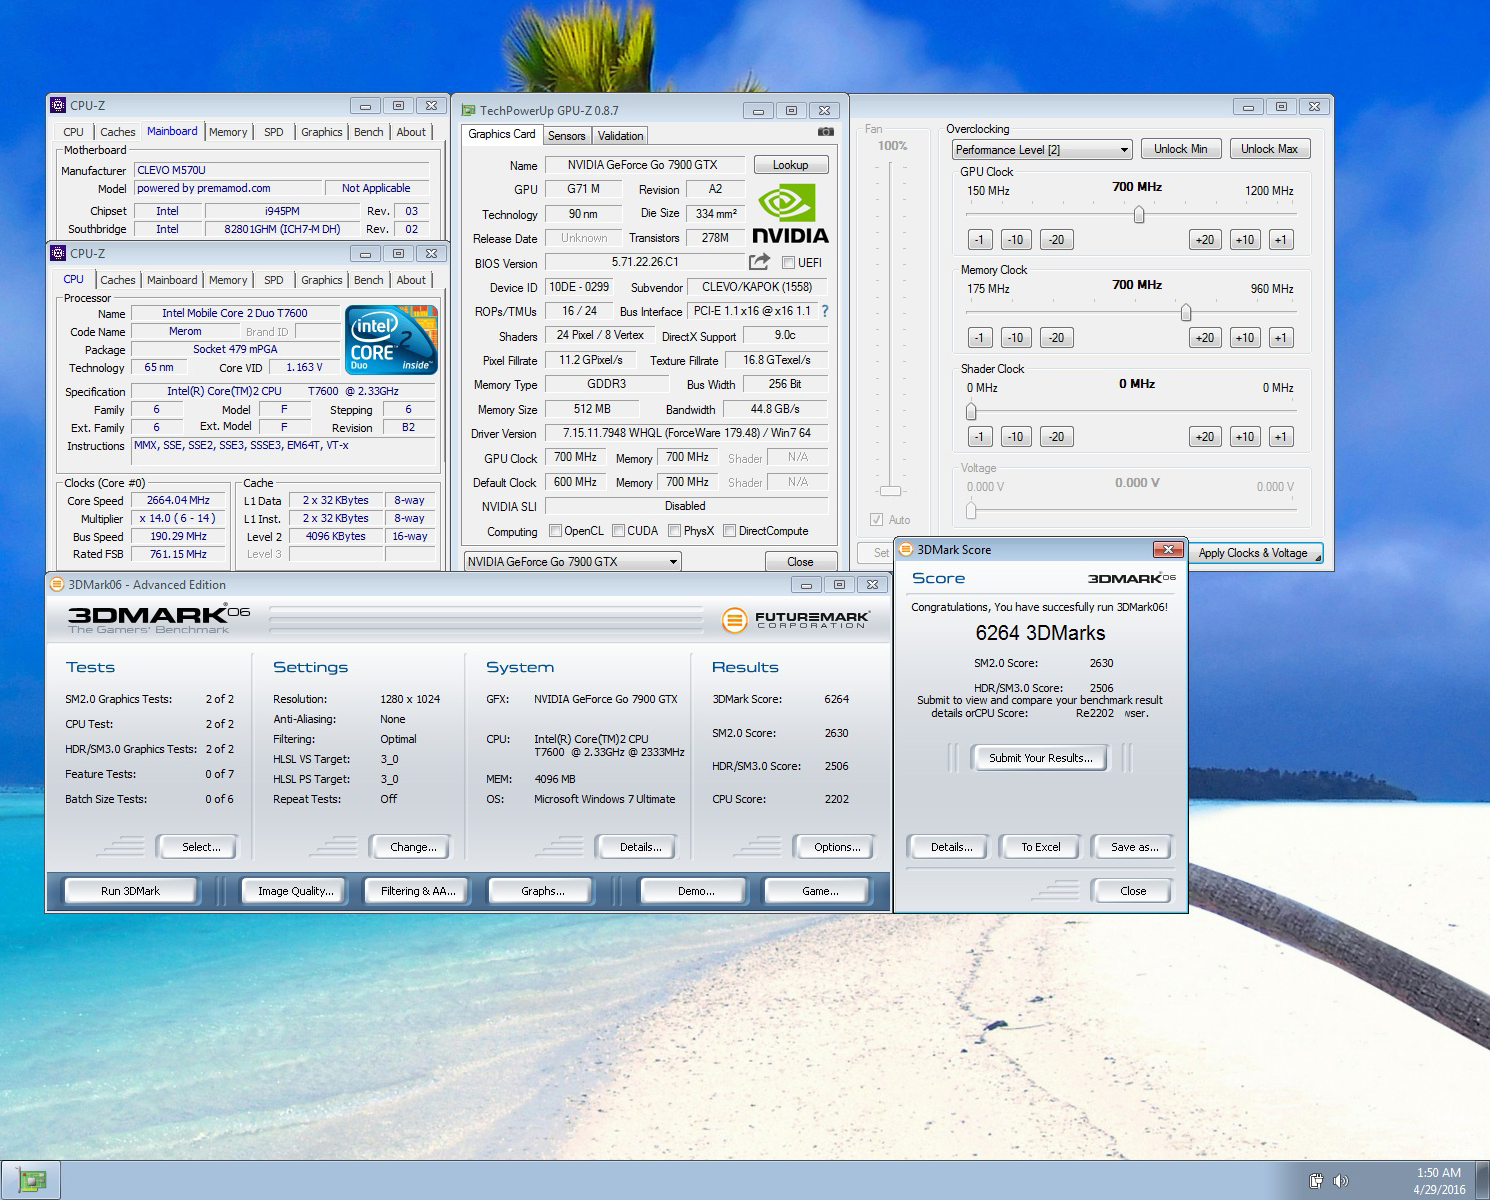Click the Shader Clock slider handle
1490x1200 pixels.
971,412
